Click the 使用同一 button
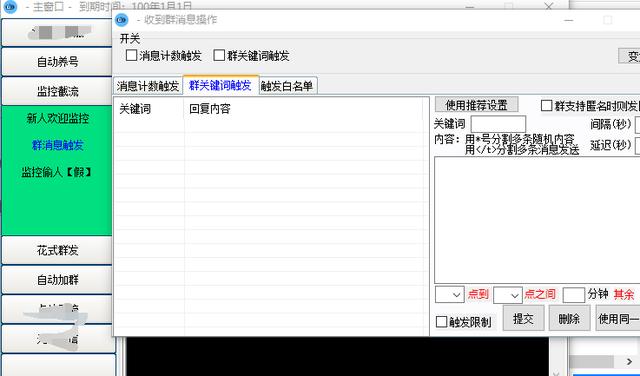This screenshot has height=376, width=640. tap(618, 318)
